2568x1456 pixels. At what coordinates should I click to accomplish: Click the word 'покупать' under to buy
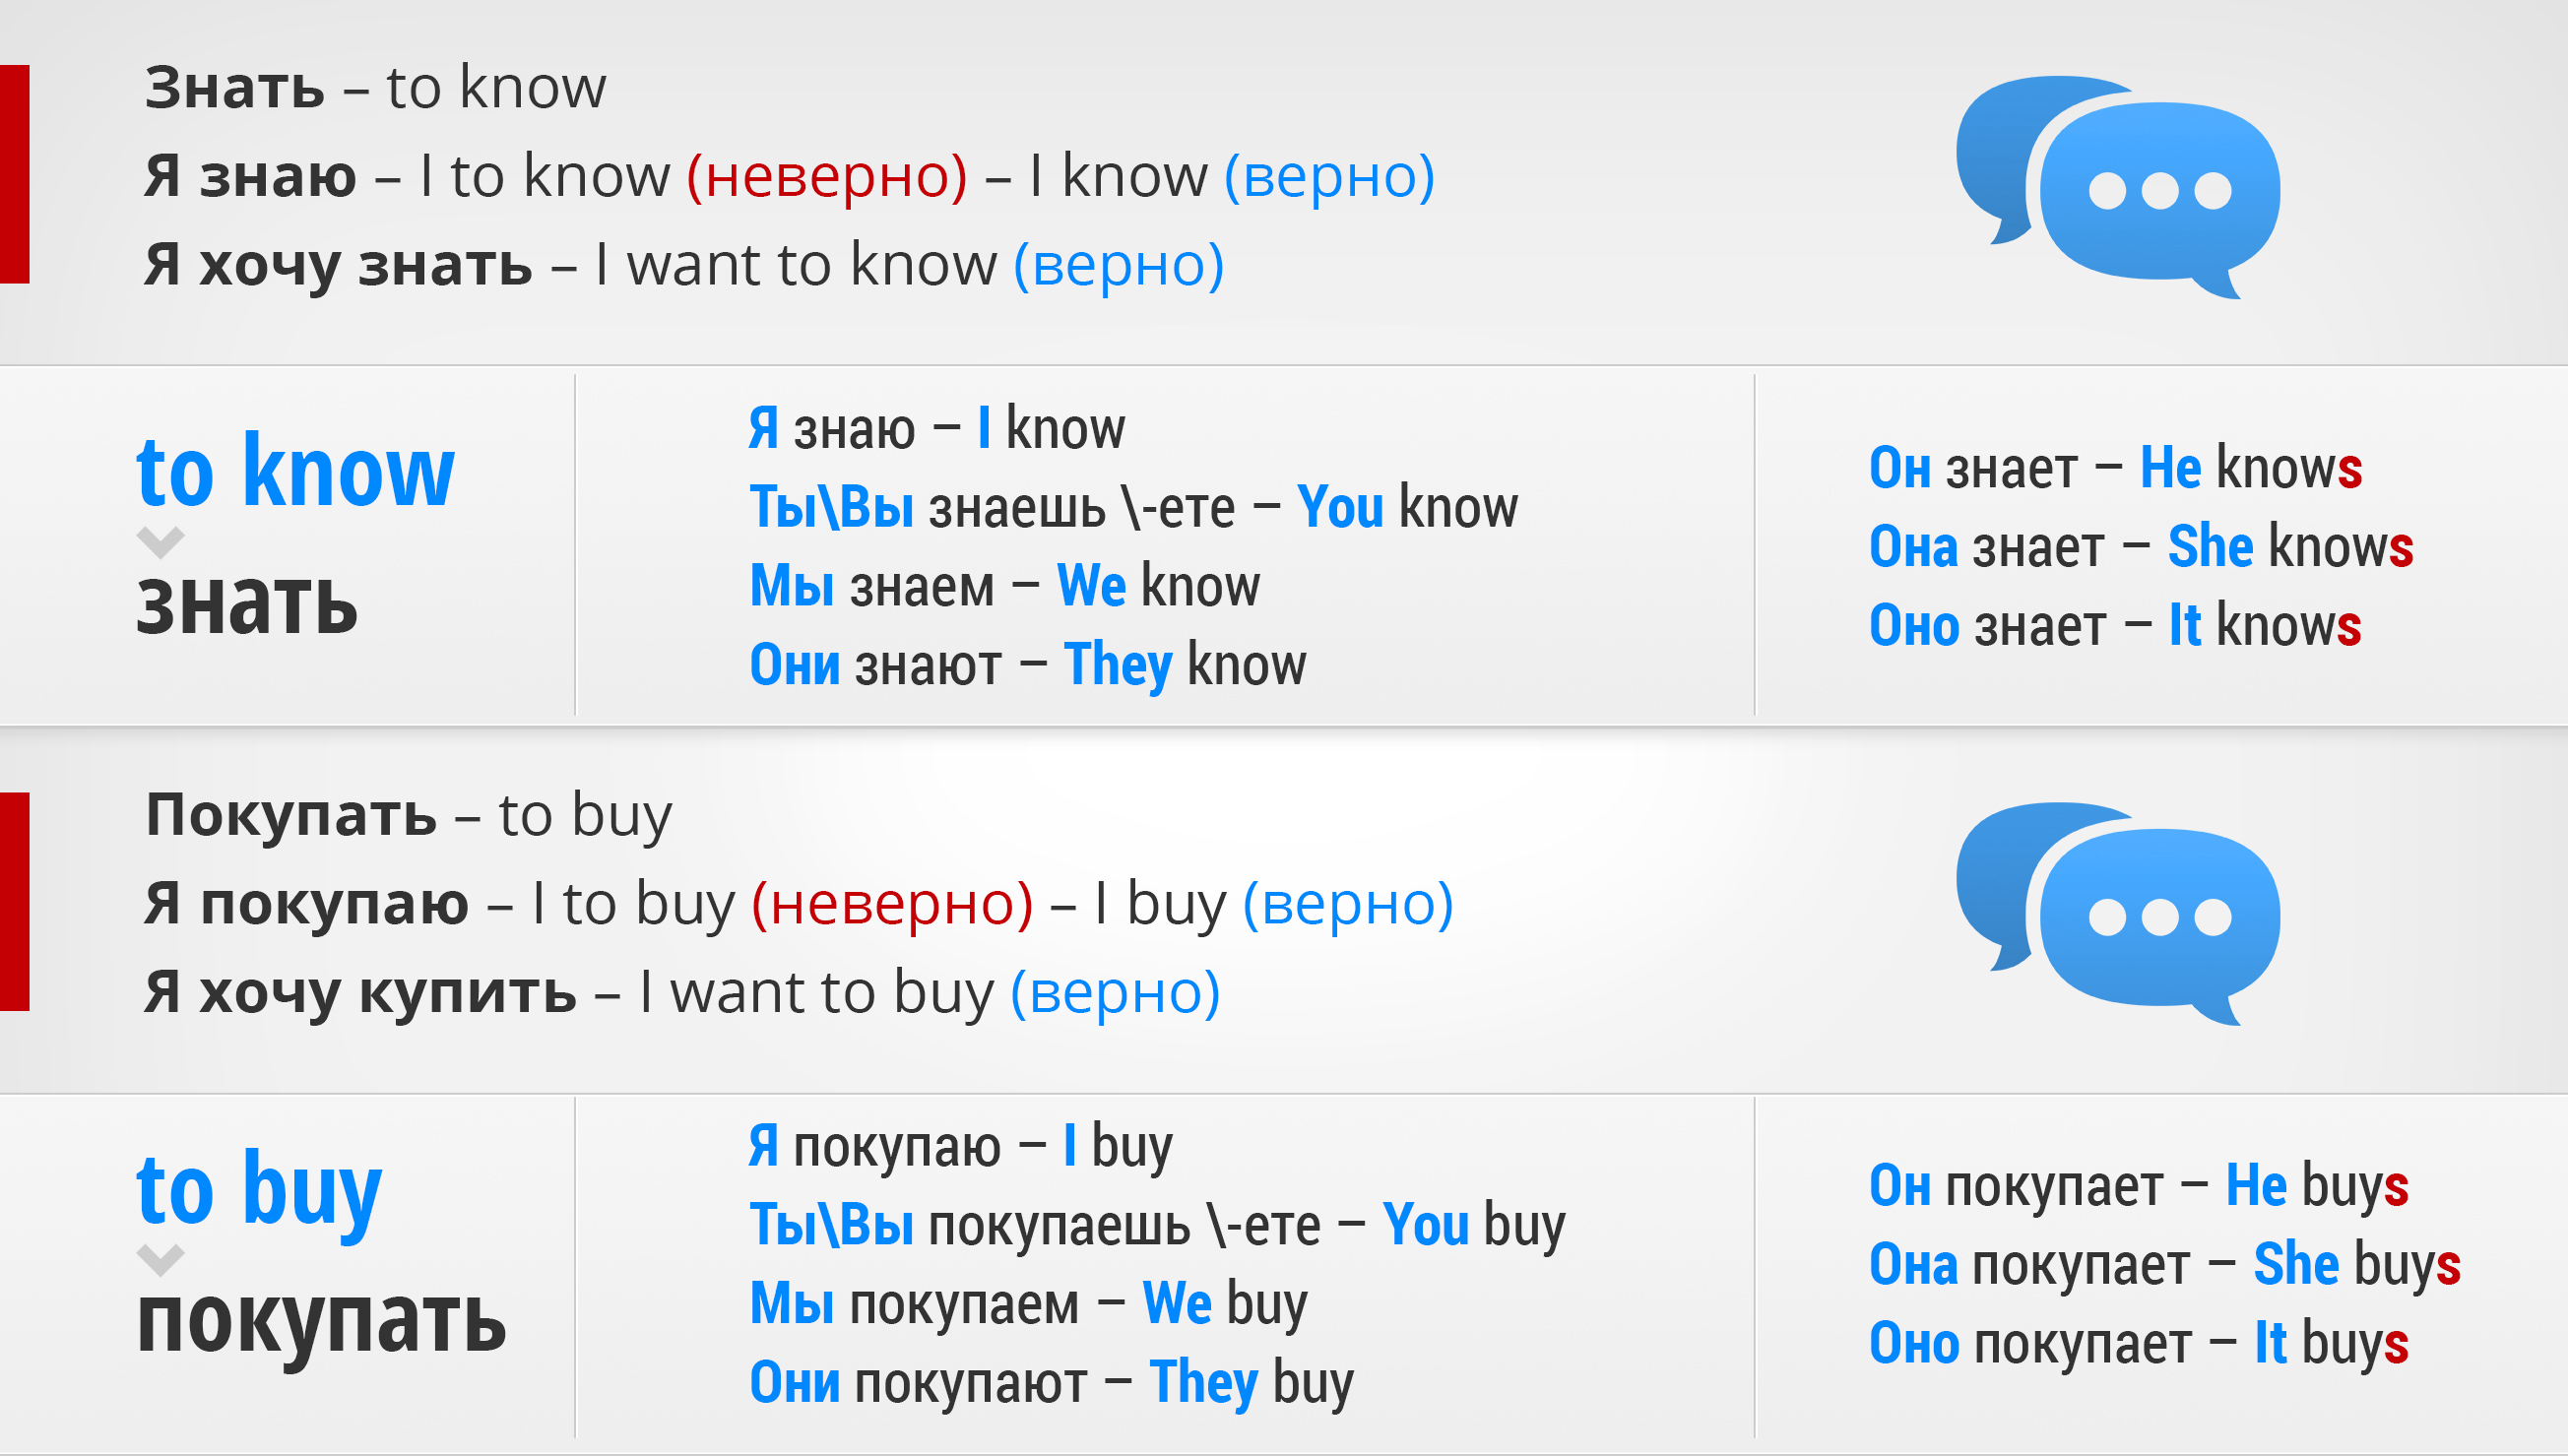(x=321, y=1322)
